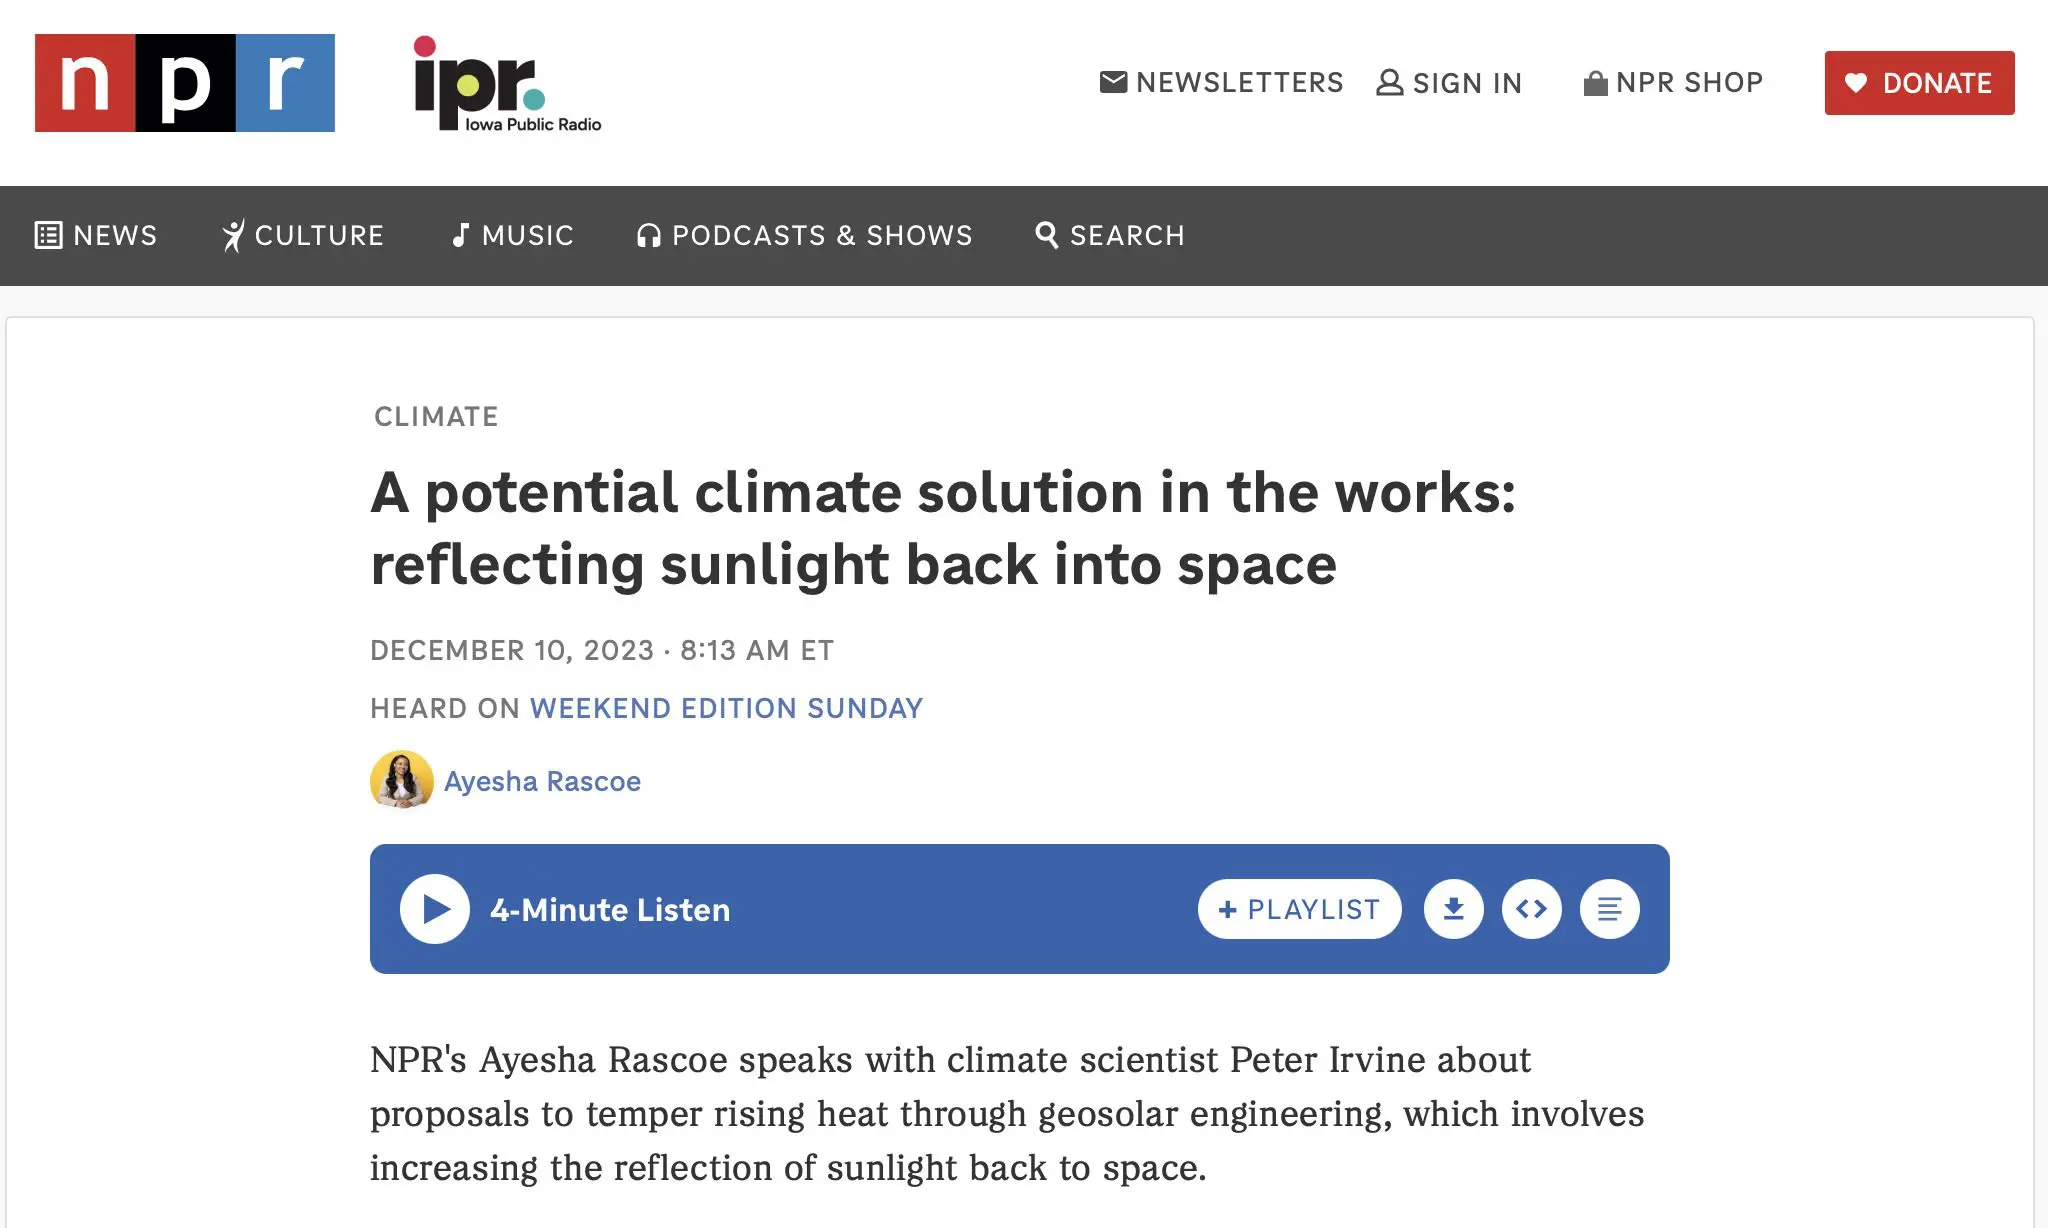Open the Culture menu

(303, 236)
